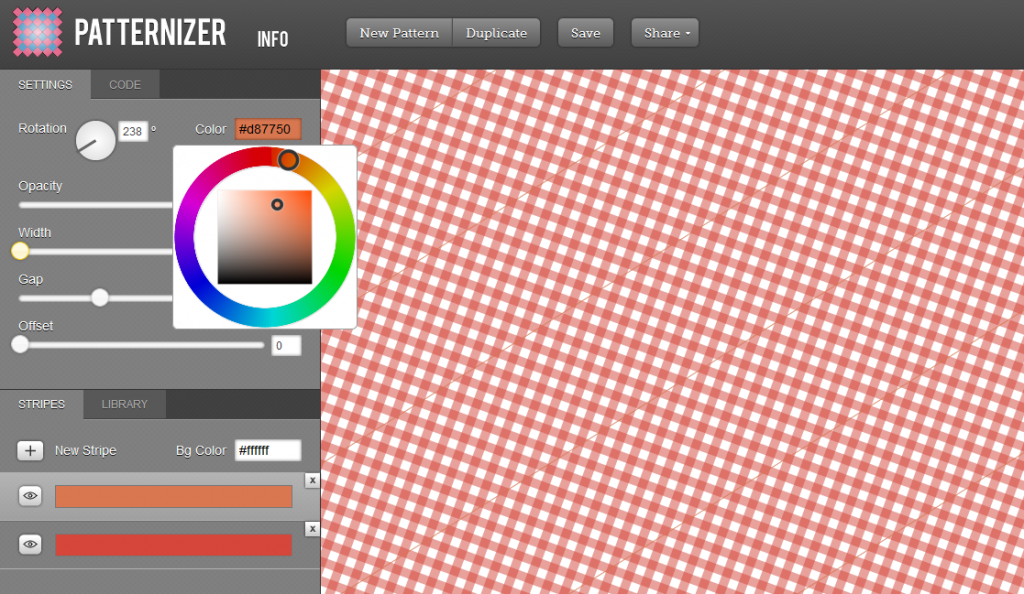
Task: Click the Patternizer logo icon
Action: coord(36,32)
